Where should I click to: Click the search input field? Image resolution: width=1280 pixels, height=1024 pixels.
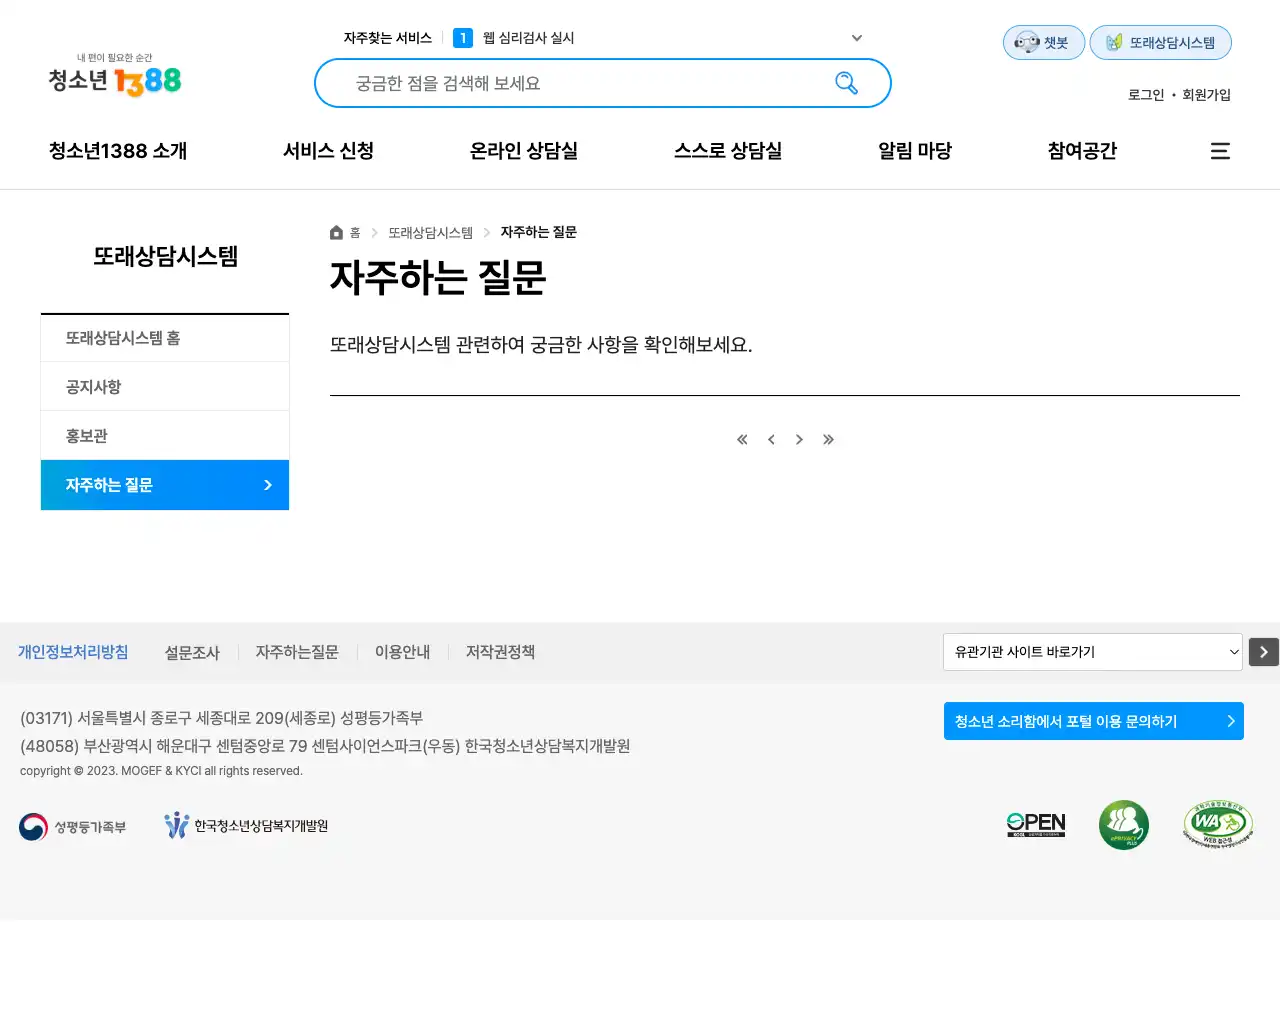click(580, 83)
